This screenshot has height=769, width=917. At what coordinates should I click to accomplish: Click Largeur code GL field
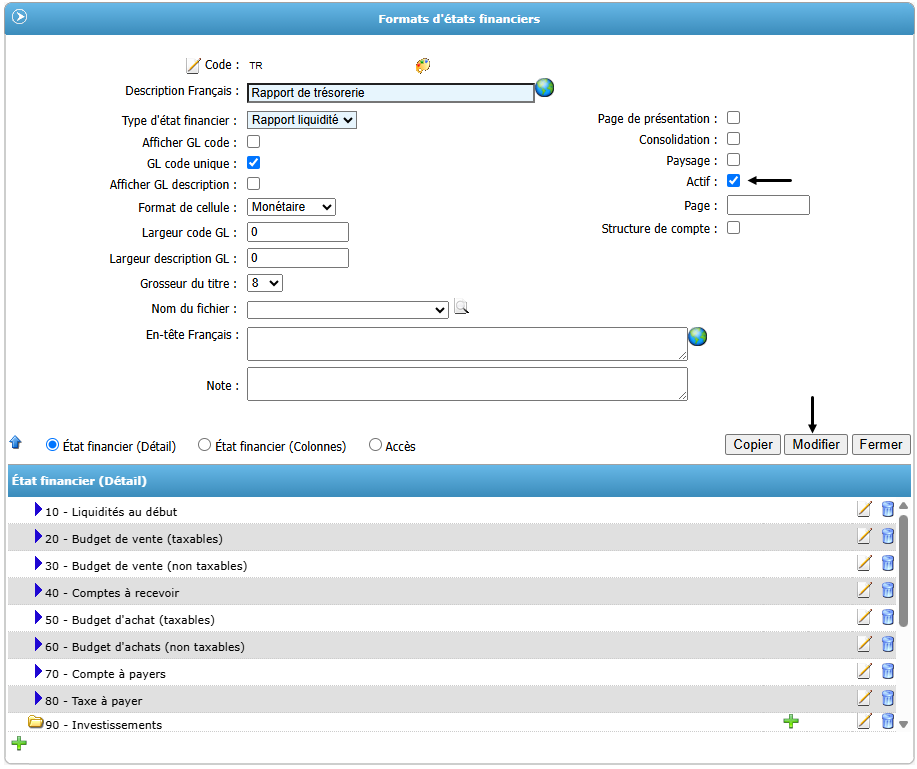298,232
